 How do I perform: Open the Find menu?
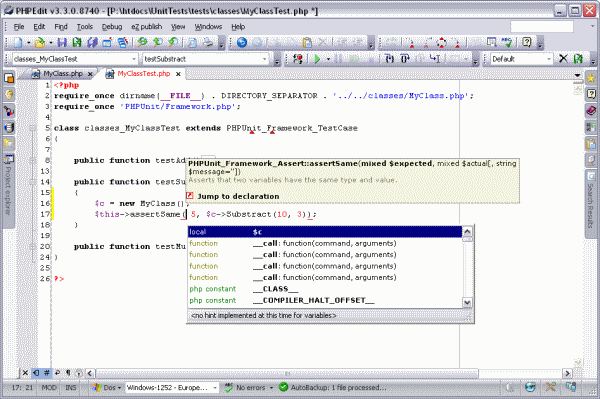(60, 27)
